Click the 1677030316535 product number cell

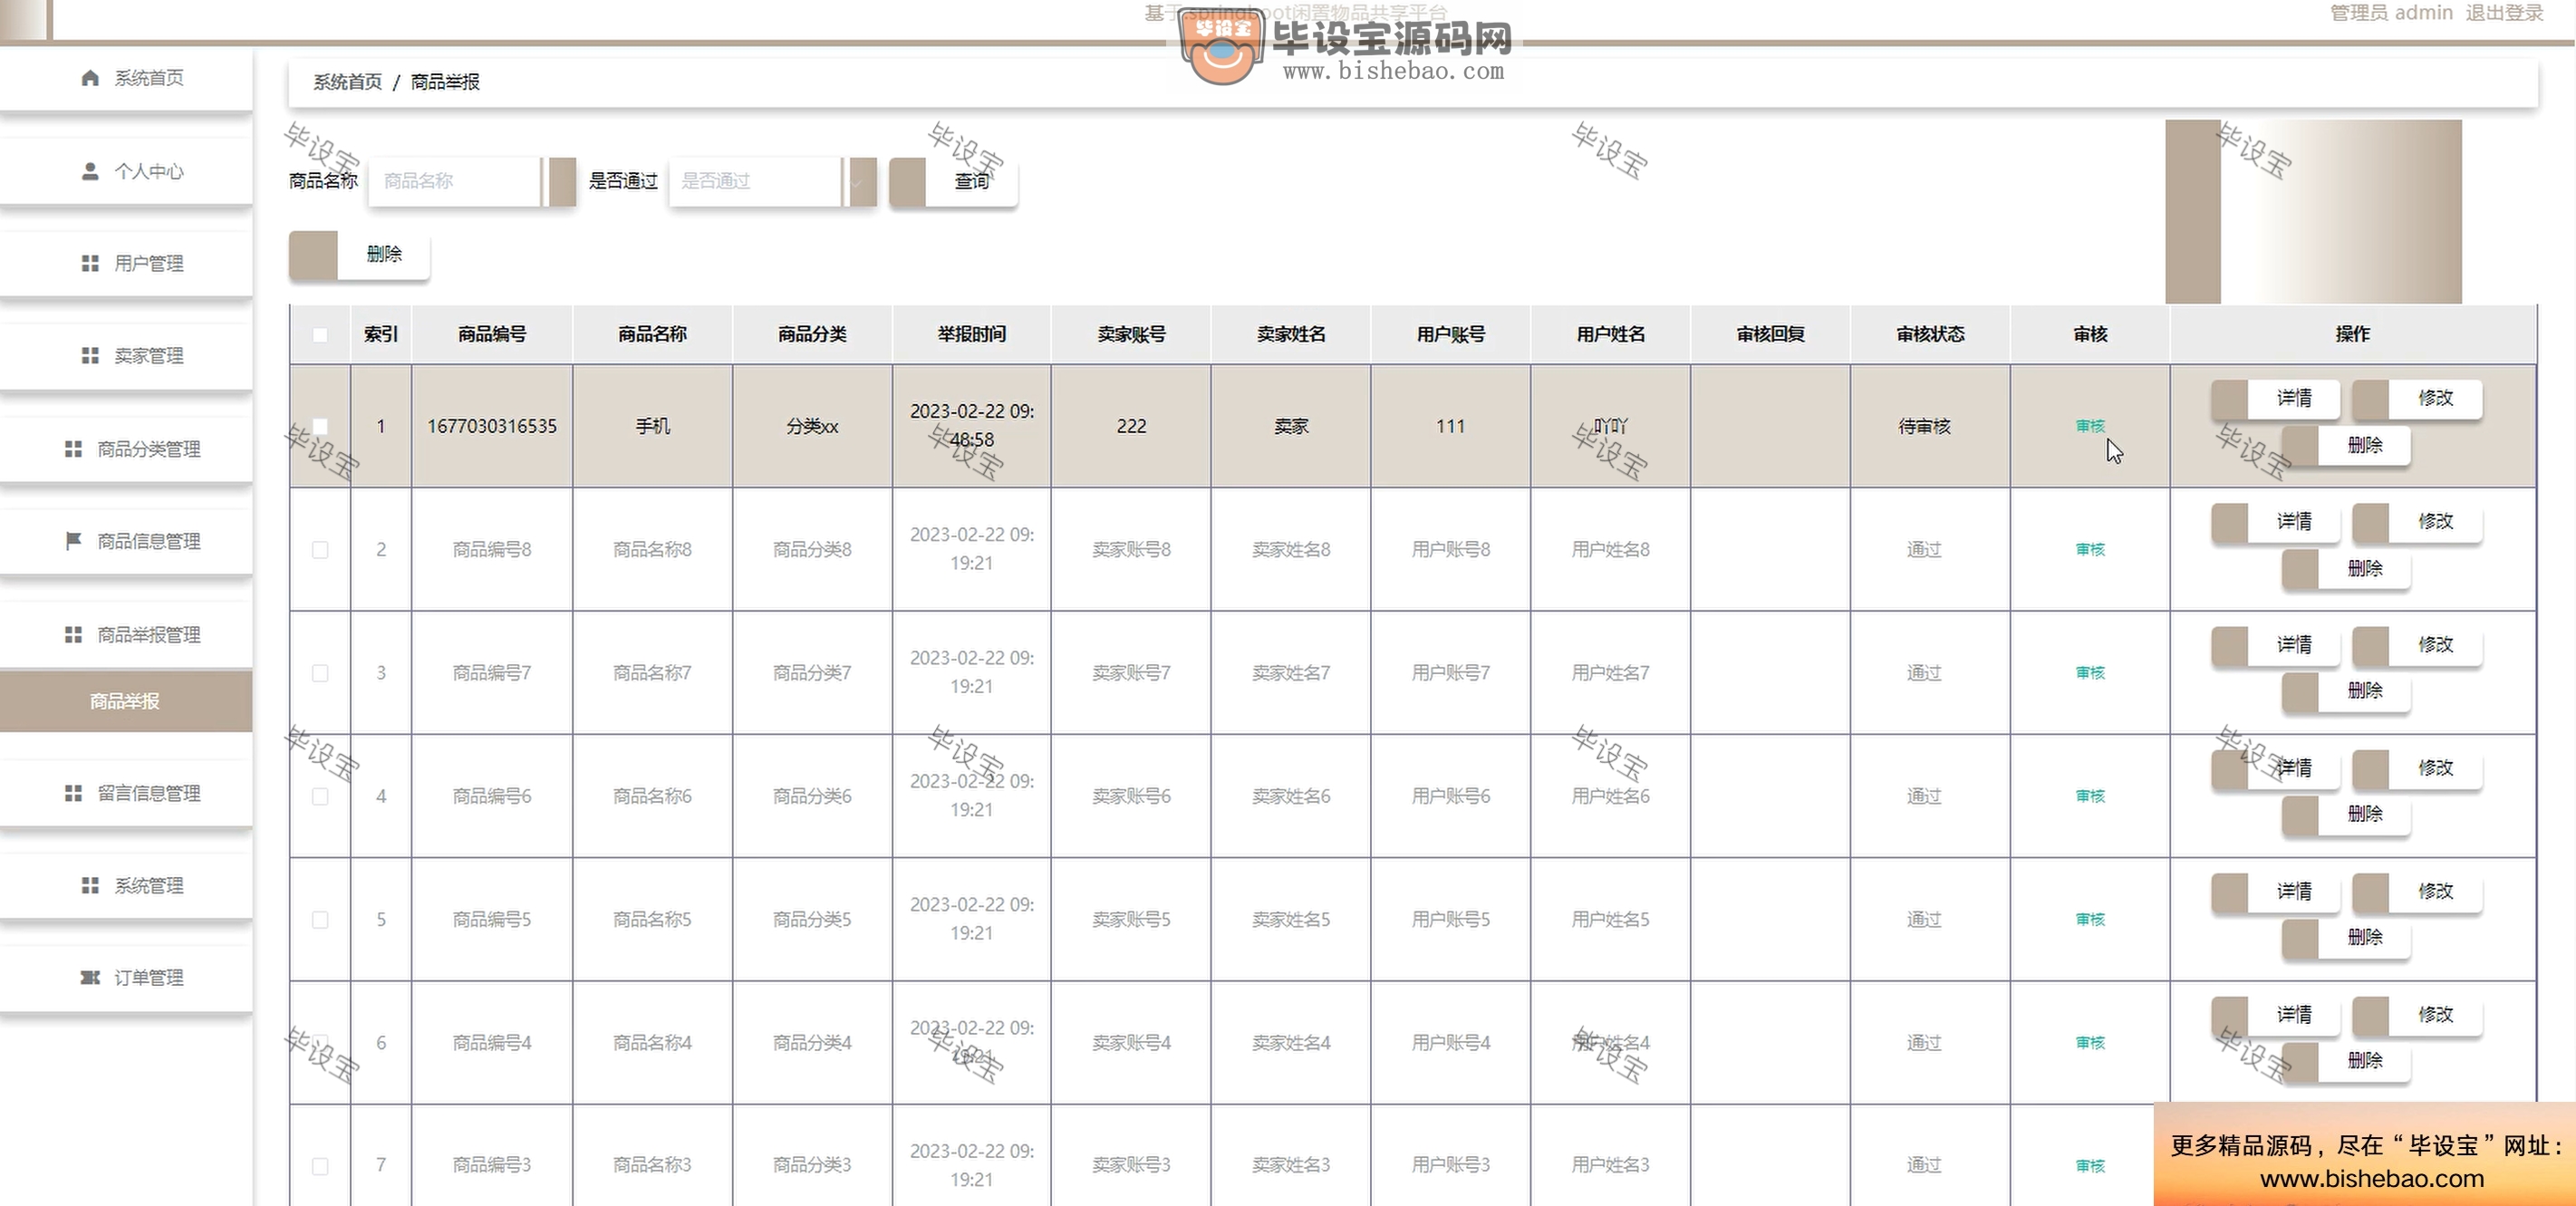[492, 426]
